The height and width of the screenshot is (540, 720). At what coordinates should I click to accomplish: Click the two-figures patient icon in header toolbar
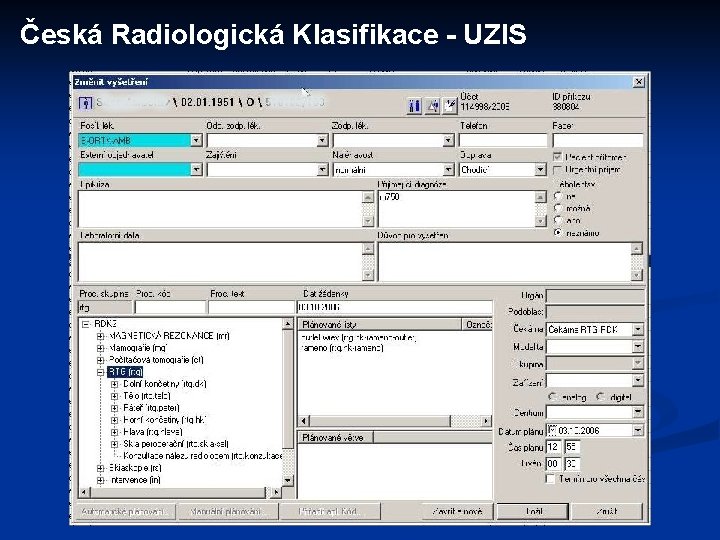(x=414, y=107)
